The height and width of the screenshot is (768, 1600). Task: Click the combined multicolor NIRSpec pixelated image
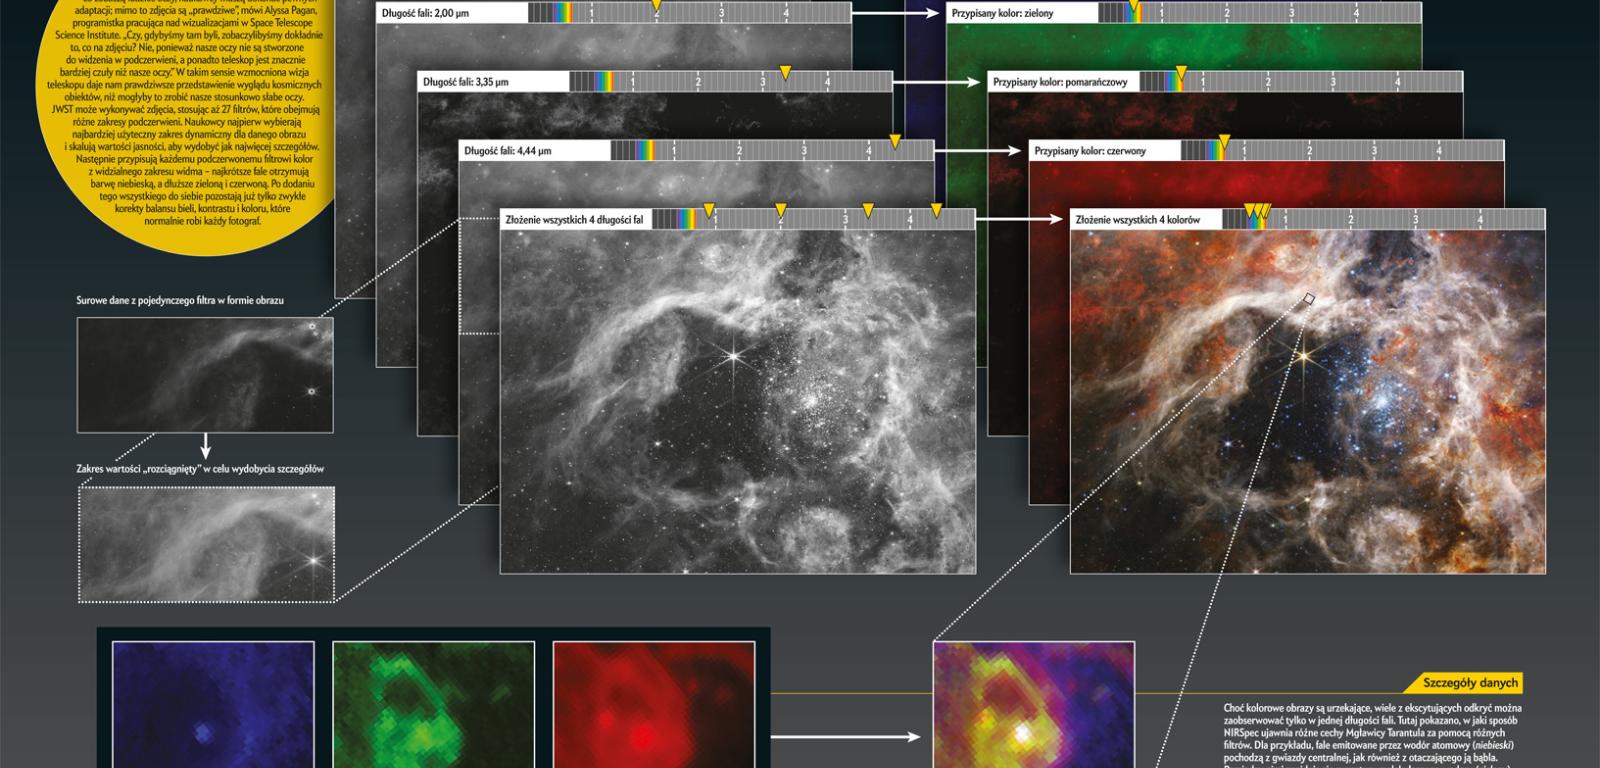coord(1034,705)
